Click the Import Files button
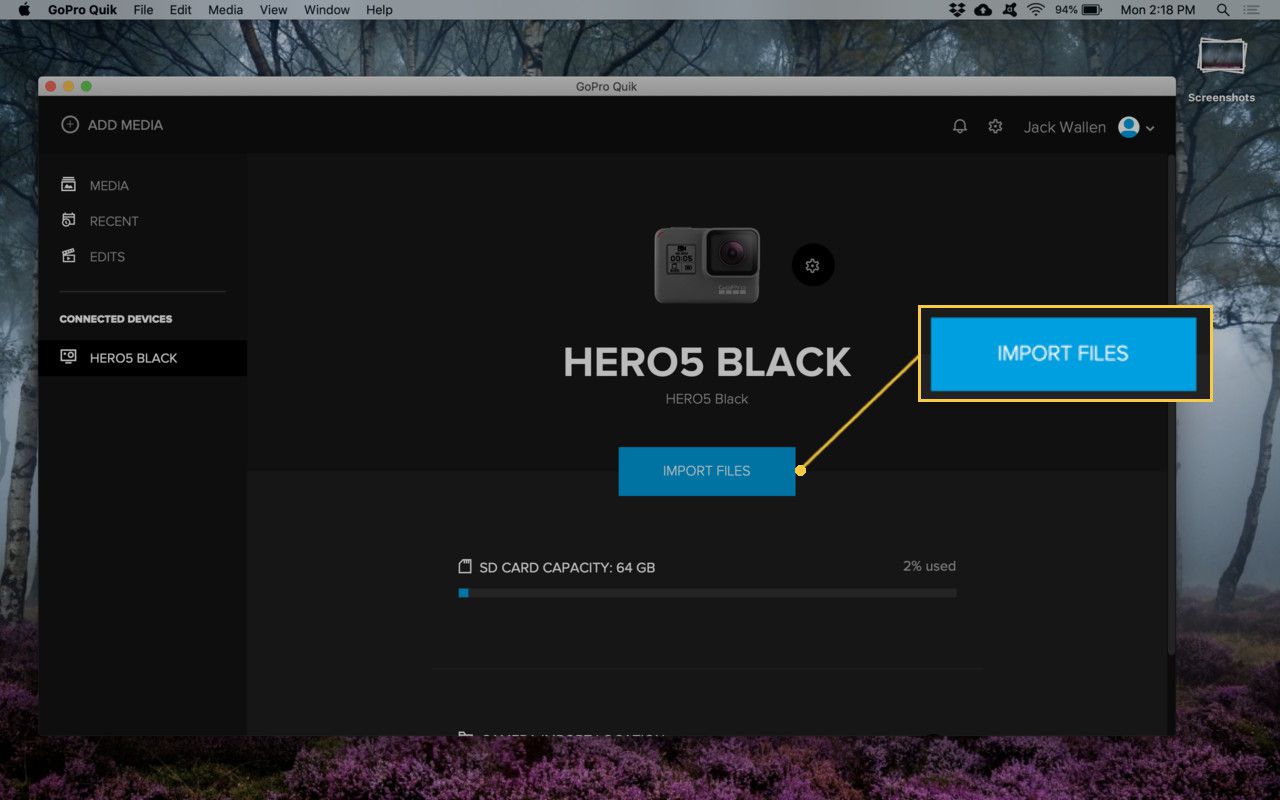Image resolution: width=1280 pixels, height=800 pixels. (x=707, y=471)
